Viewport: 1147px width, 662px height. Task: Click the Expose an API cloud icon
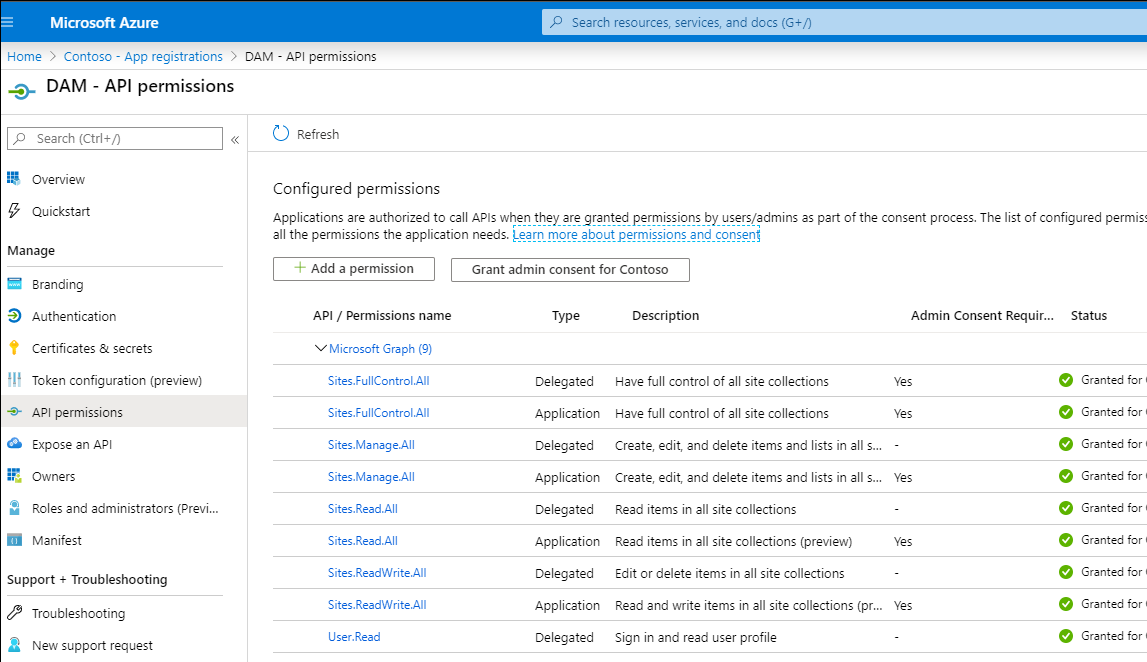coord(14,443)
